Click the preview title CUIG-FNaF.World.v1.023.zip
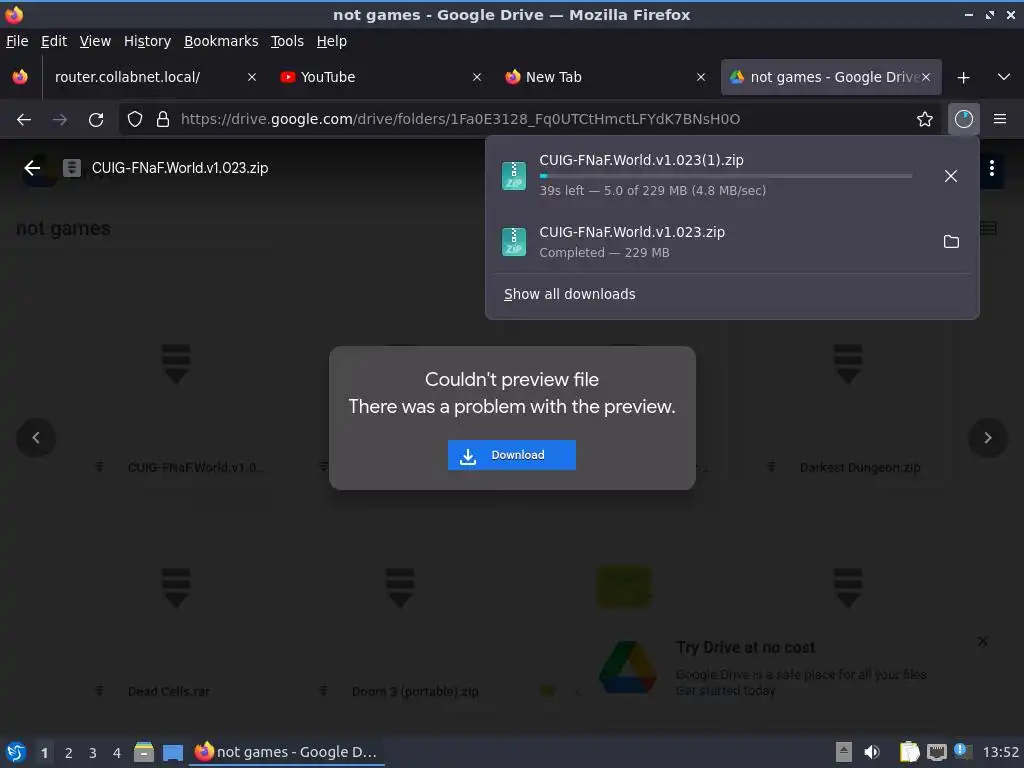The height and width of the screenshot is (768, 1024). pos(180,168)
